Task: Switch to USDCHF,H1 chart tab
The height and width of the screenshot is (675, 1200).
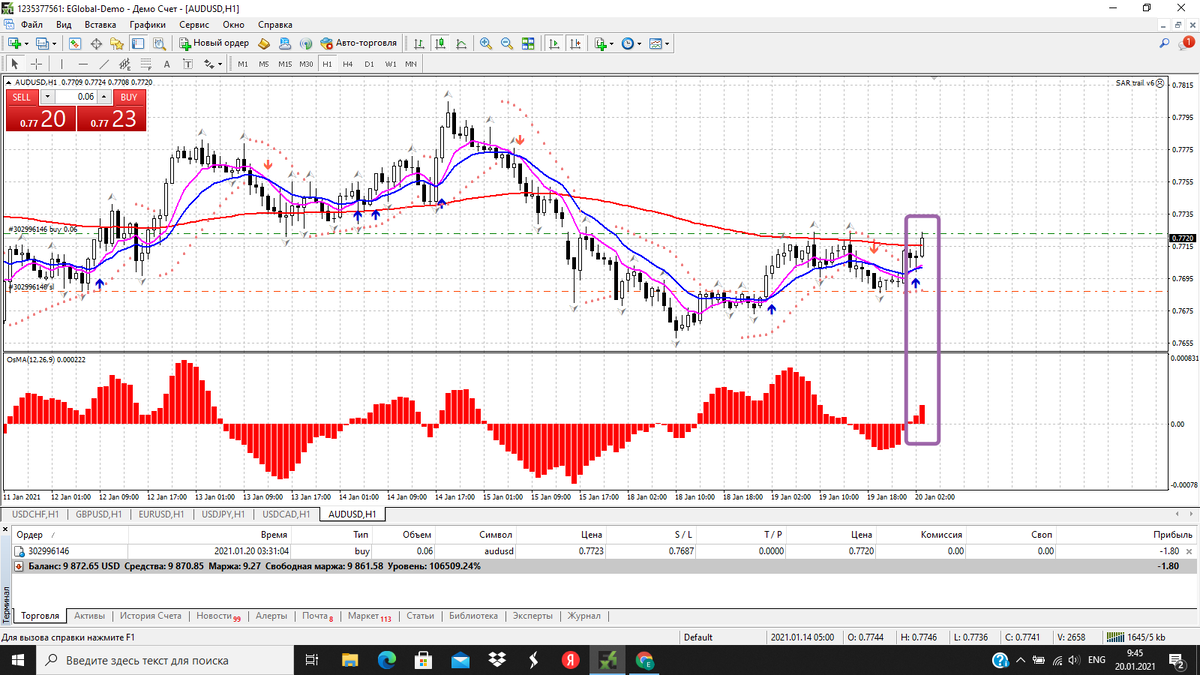Action: [35, 514]
